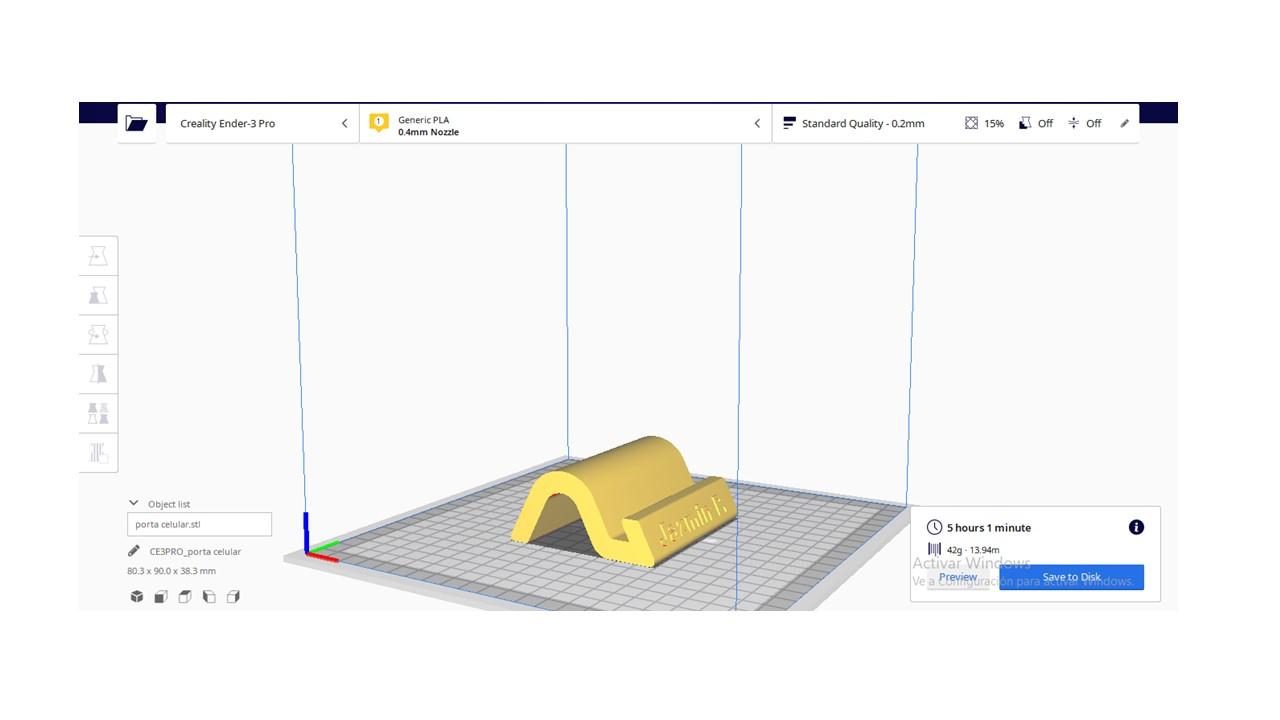Click the info icon beside print time
Image resolution: width=1280 pixels, height=720 pixels.
click(x=1136, y=527)
